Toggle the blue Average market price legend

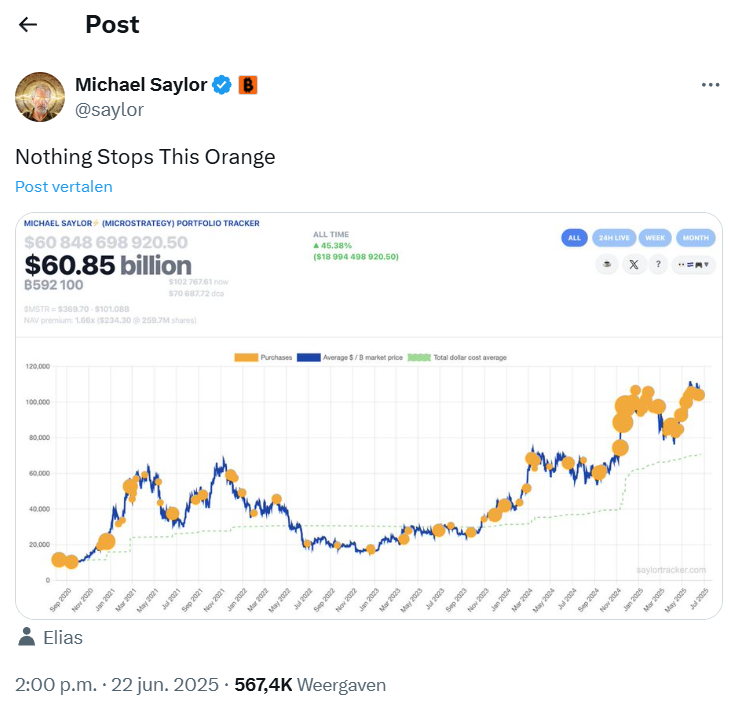(309, 357)
